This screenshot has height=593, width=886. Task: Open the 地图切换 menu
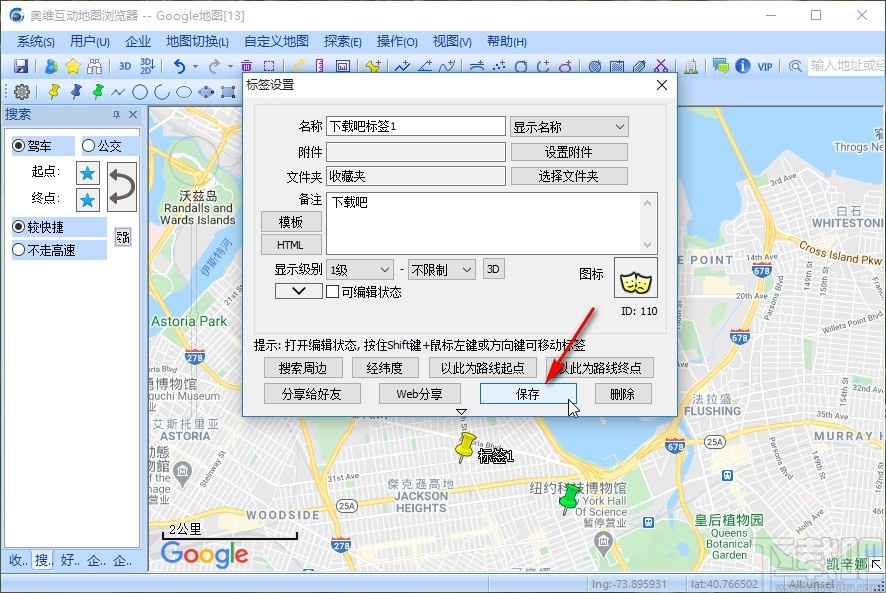click(196, 41)
